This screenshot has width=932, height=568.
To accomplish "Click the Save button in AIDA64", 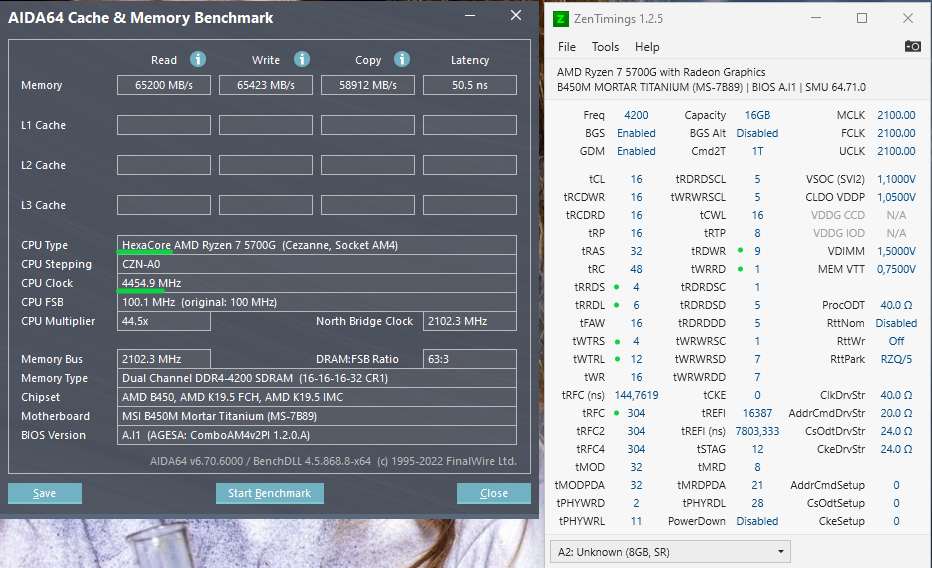I will (x=45, y=493).
